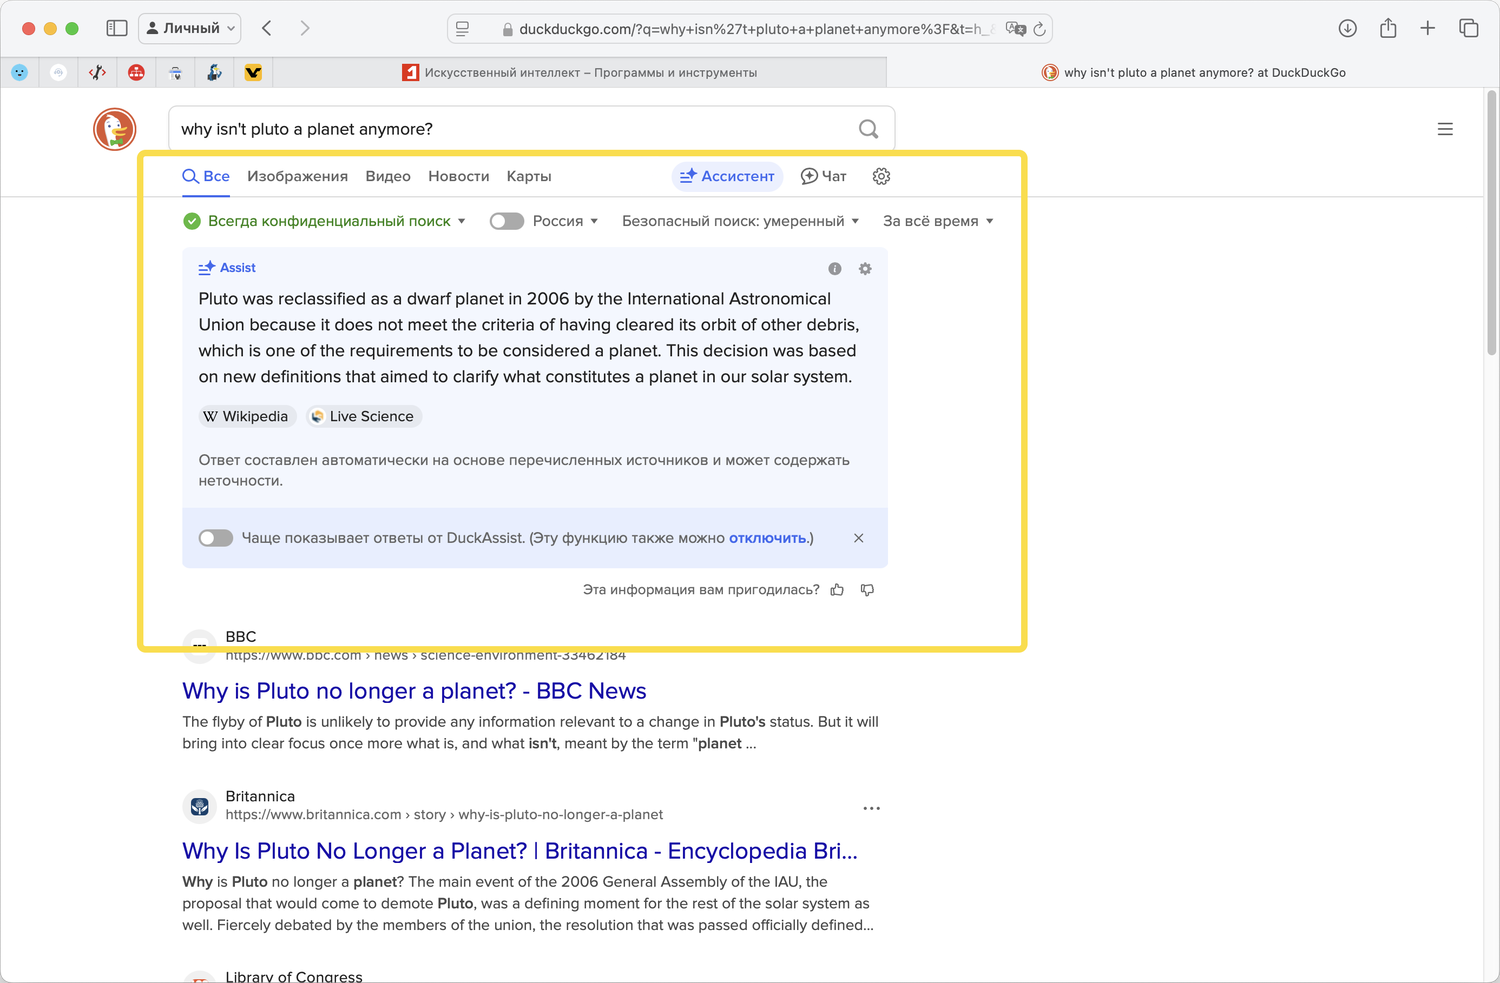Image resolution: width=1500 pixels, height=983 pixels.
Task: Open the DuckDuckGo hamburger menu
Action: pos(1445,129)
